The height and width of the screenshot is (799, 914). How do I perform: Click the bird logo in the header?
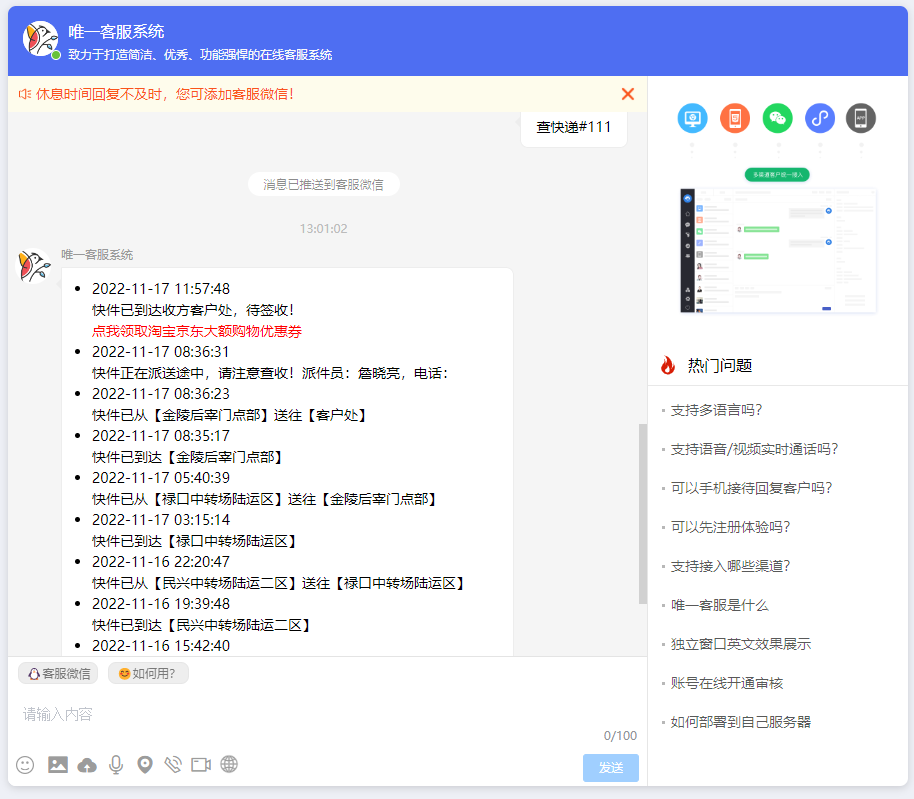[40, 40]
